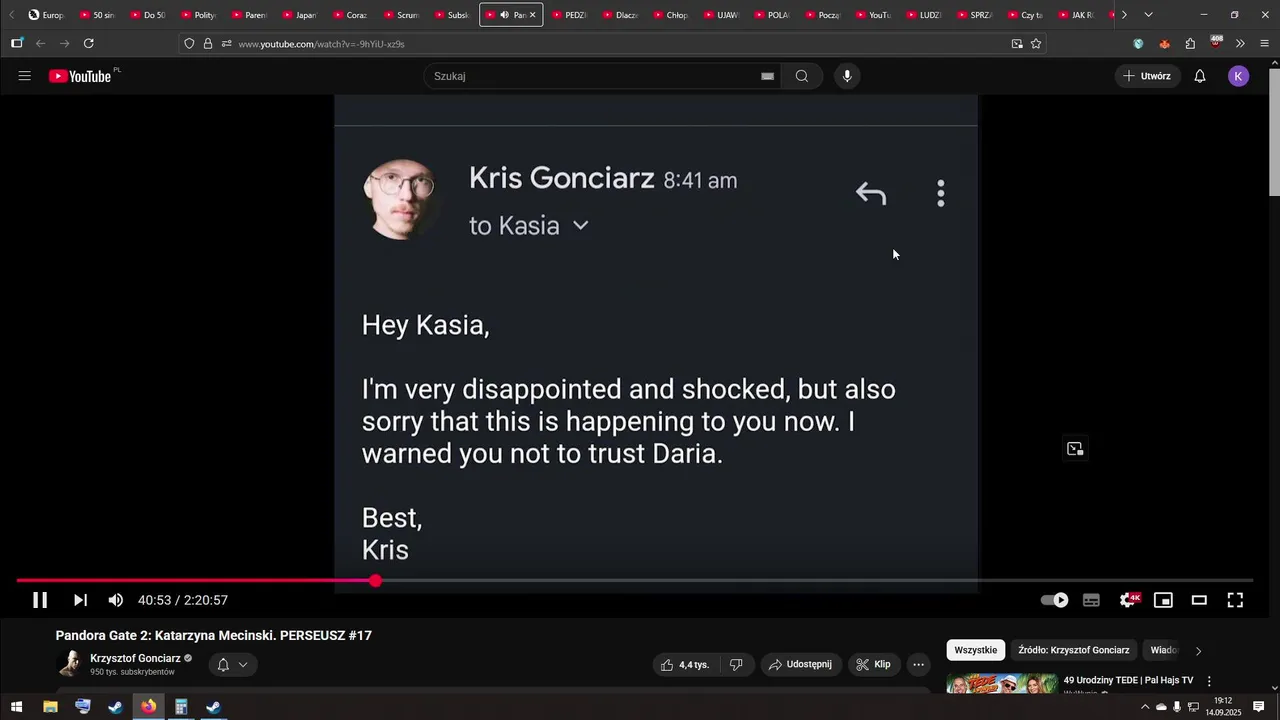Enable theater mode view
The height and width of the screenshot is (720, 1280).
(x=1199, y=600)
